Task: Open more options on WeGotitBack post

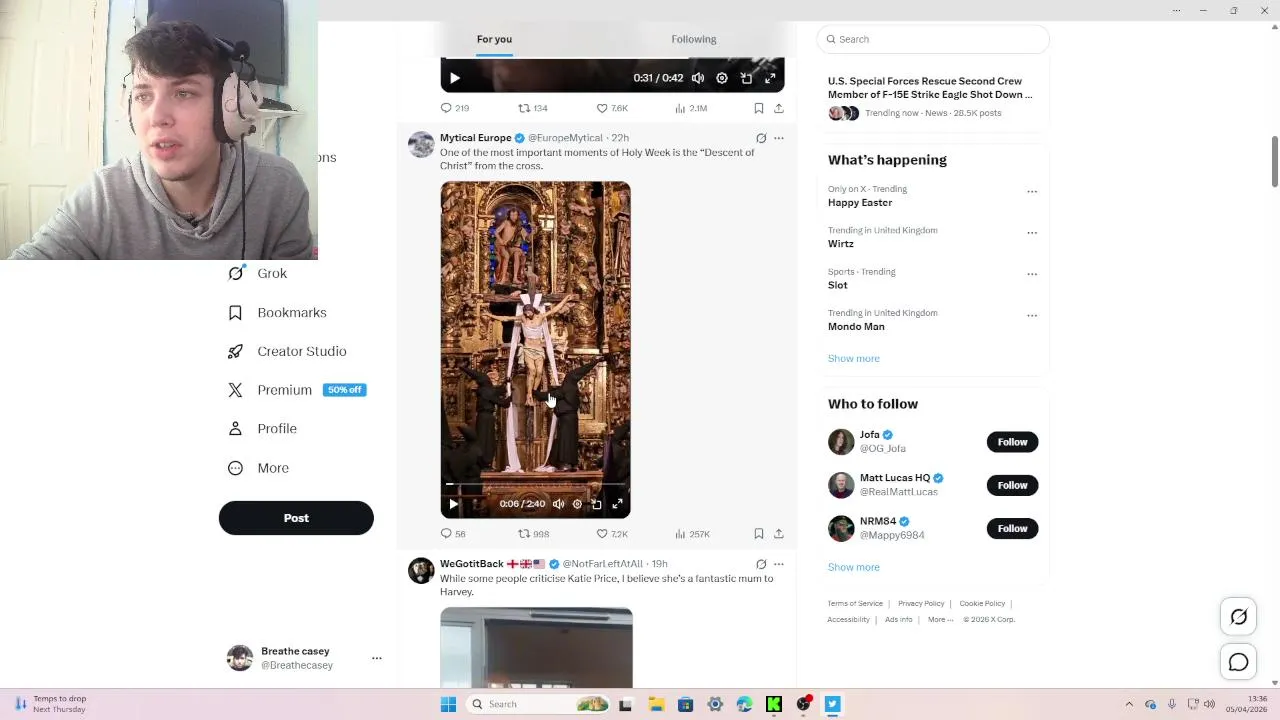Action: (x=779, y=564)
